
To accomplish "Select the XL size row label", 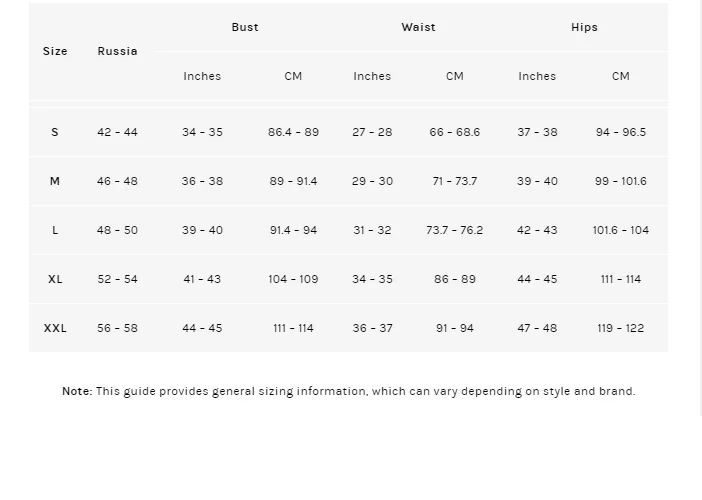I will [x=55, y=279].
